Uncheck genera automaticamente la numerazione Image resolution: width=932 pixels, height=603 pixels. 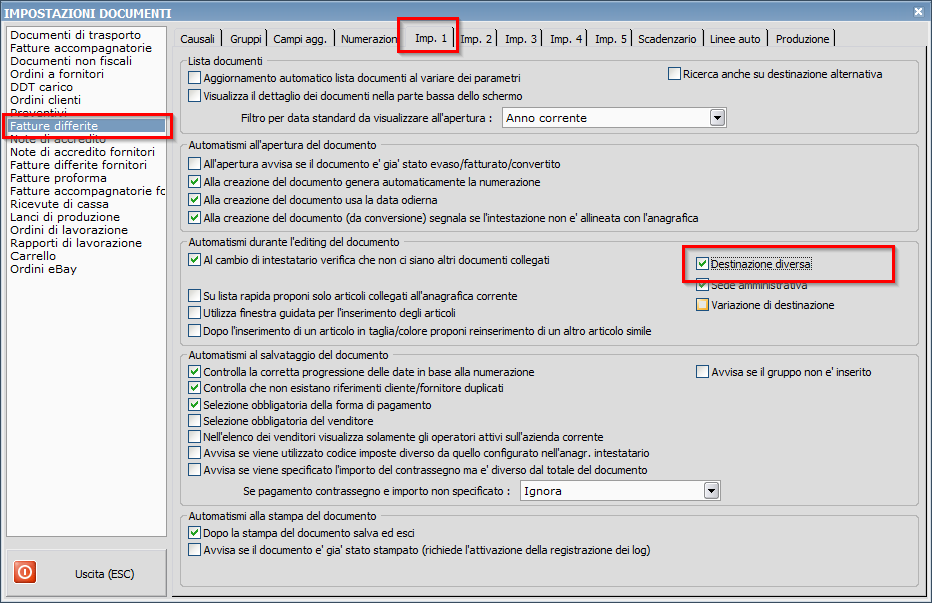click(x=194, y=181)
